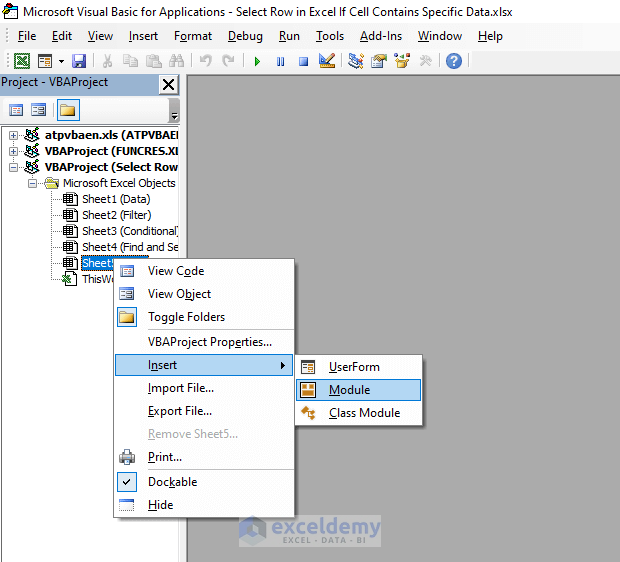Viewport: 620px width, 562px height.
Task: Click the Sheet4 worksheet icon in tree
Action: [70, 247]
